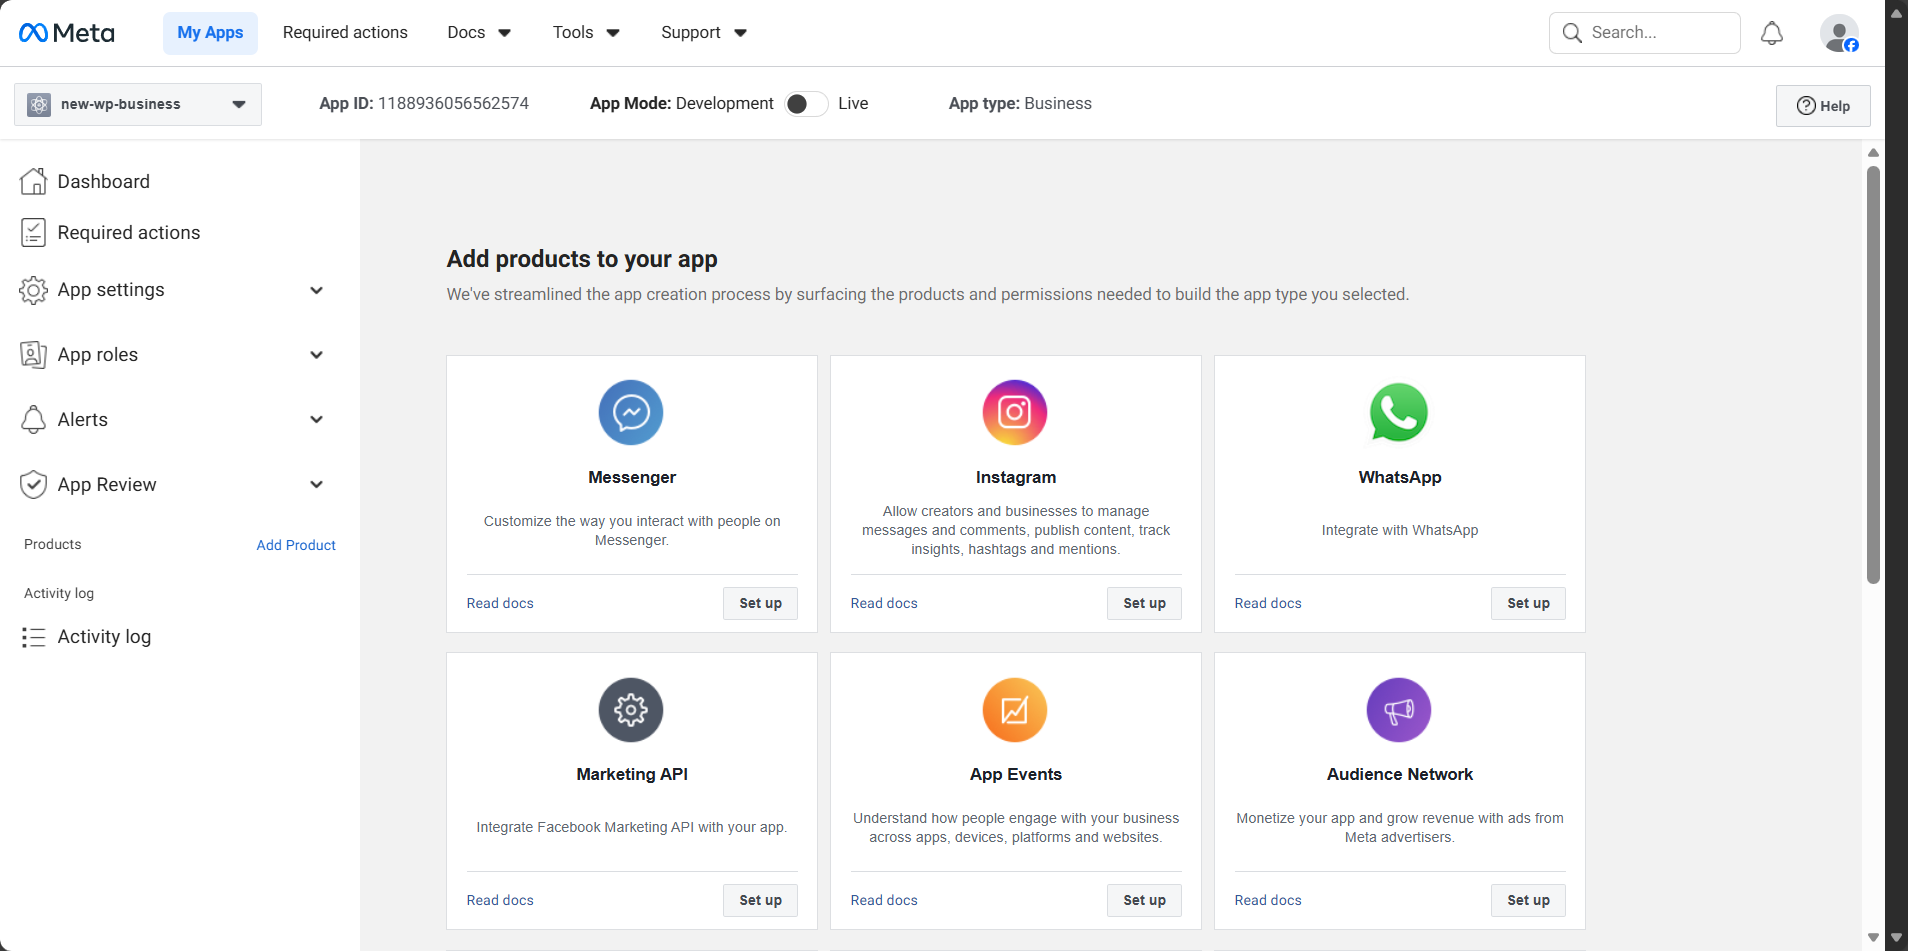Viewport: 1908px width, 951px height.
Task: Click the Audience Network card title
Action: (1400, 775)
